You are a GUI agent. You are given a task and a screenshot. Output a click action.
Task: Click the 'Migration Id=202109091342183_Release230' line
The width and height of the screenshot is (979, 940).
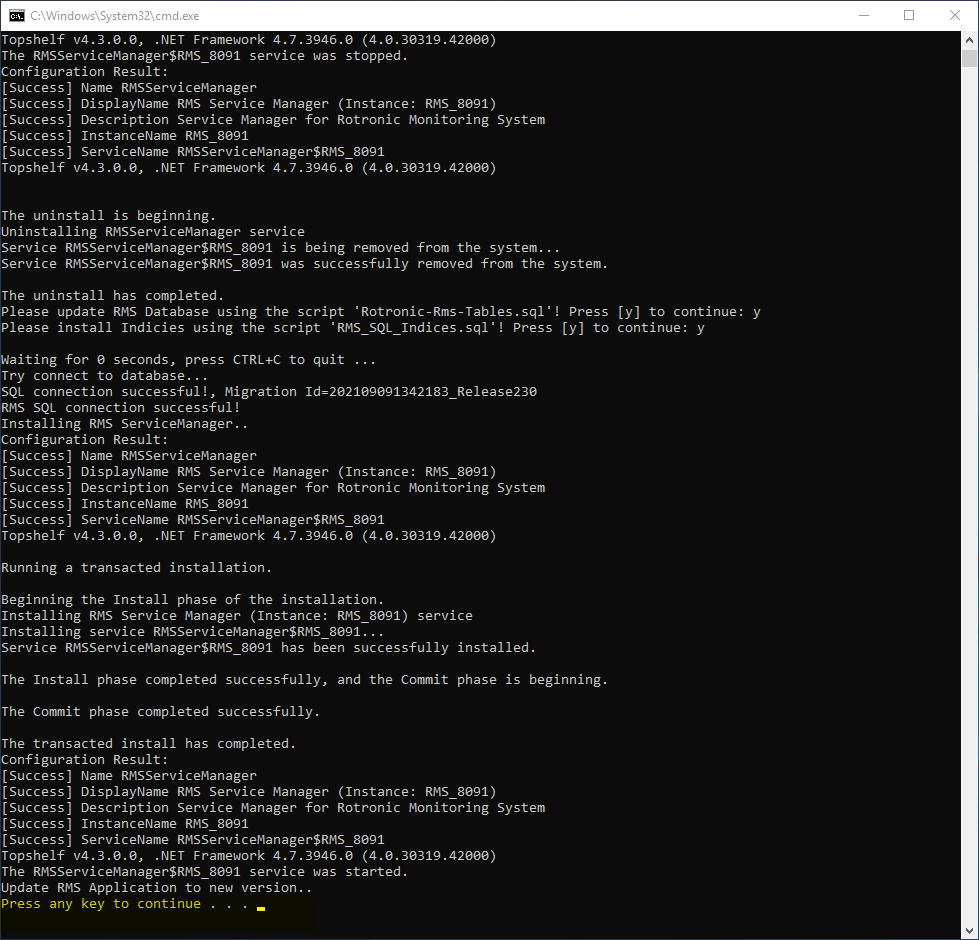click(269, 392)
